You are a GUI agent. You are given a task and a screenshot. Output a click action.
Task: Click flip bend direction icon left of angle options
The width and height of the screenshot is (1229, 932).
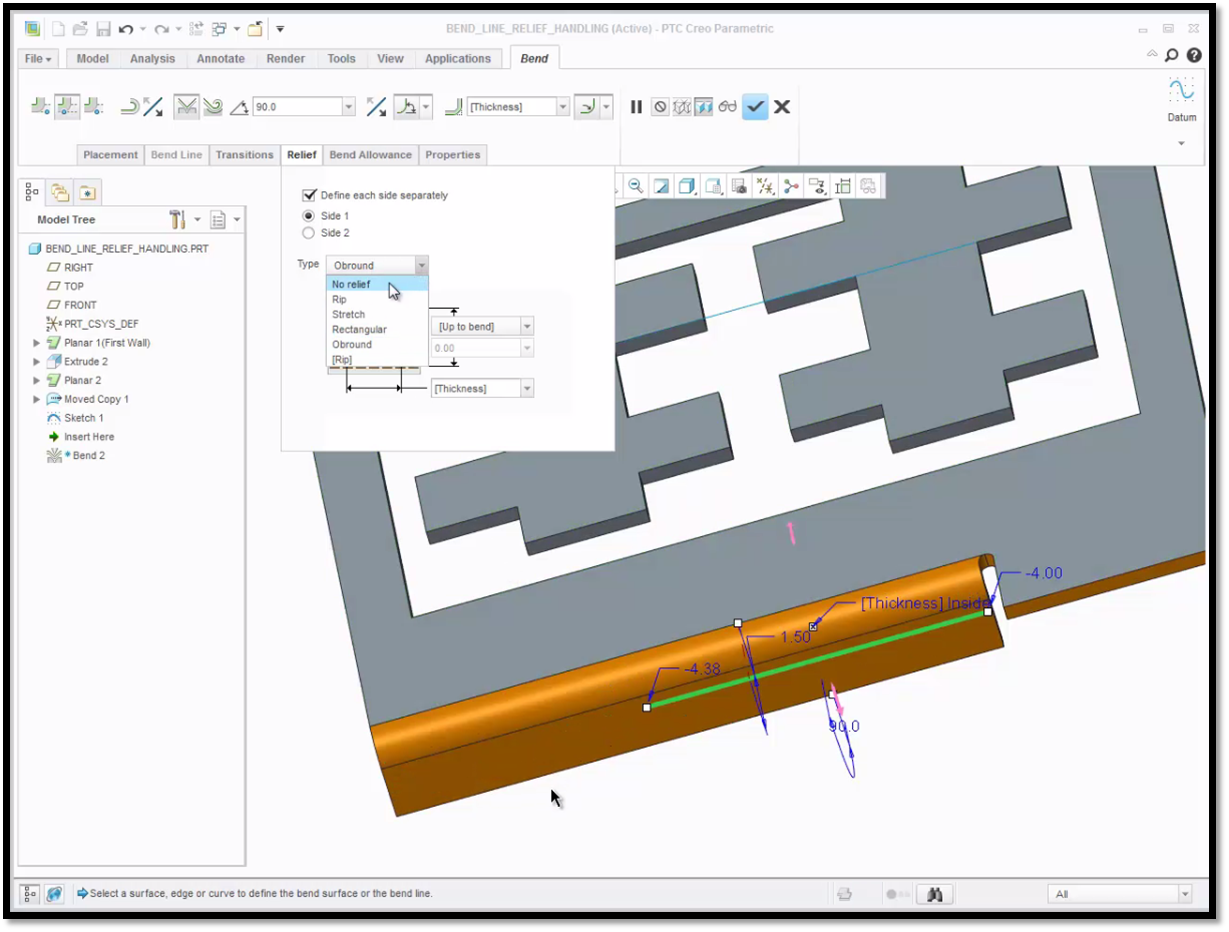point(152,106)
